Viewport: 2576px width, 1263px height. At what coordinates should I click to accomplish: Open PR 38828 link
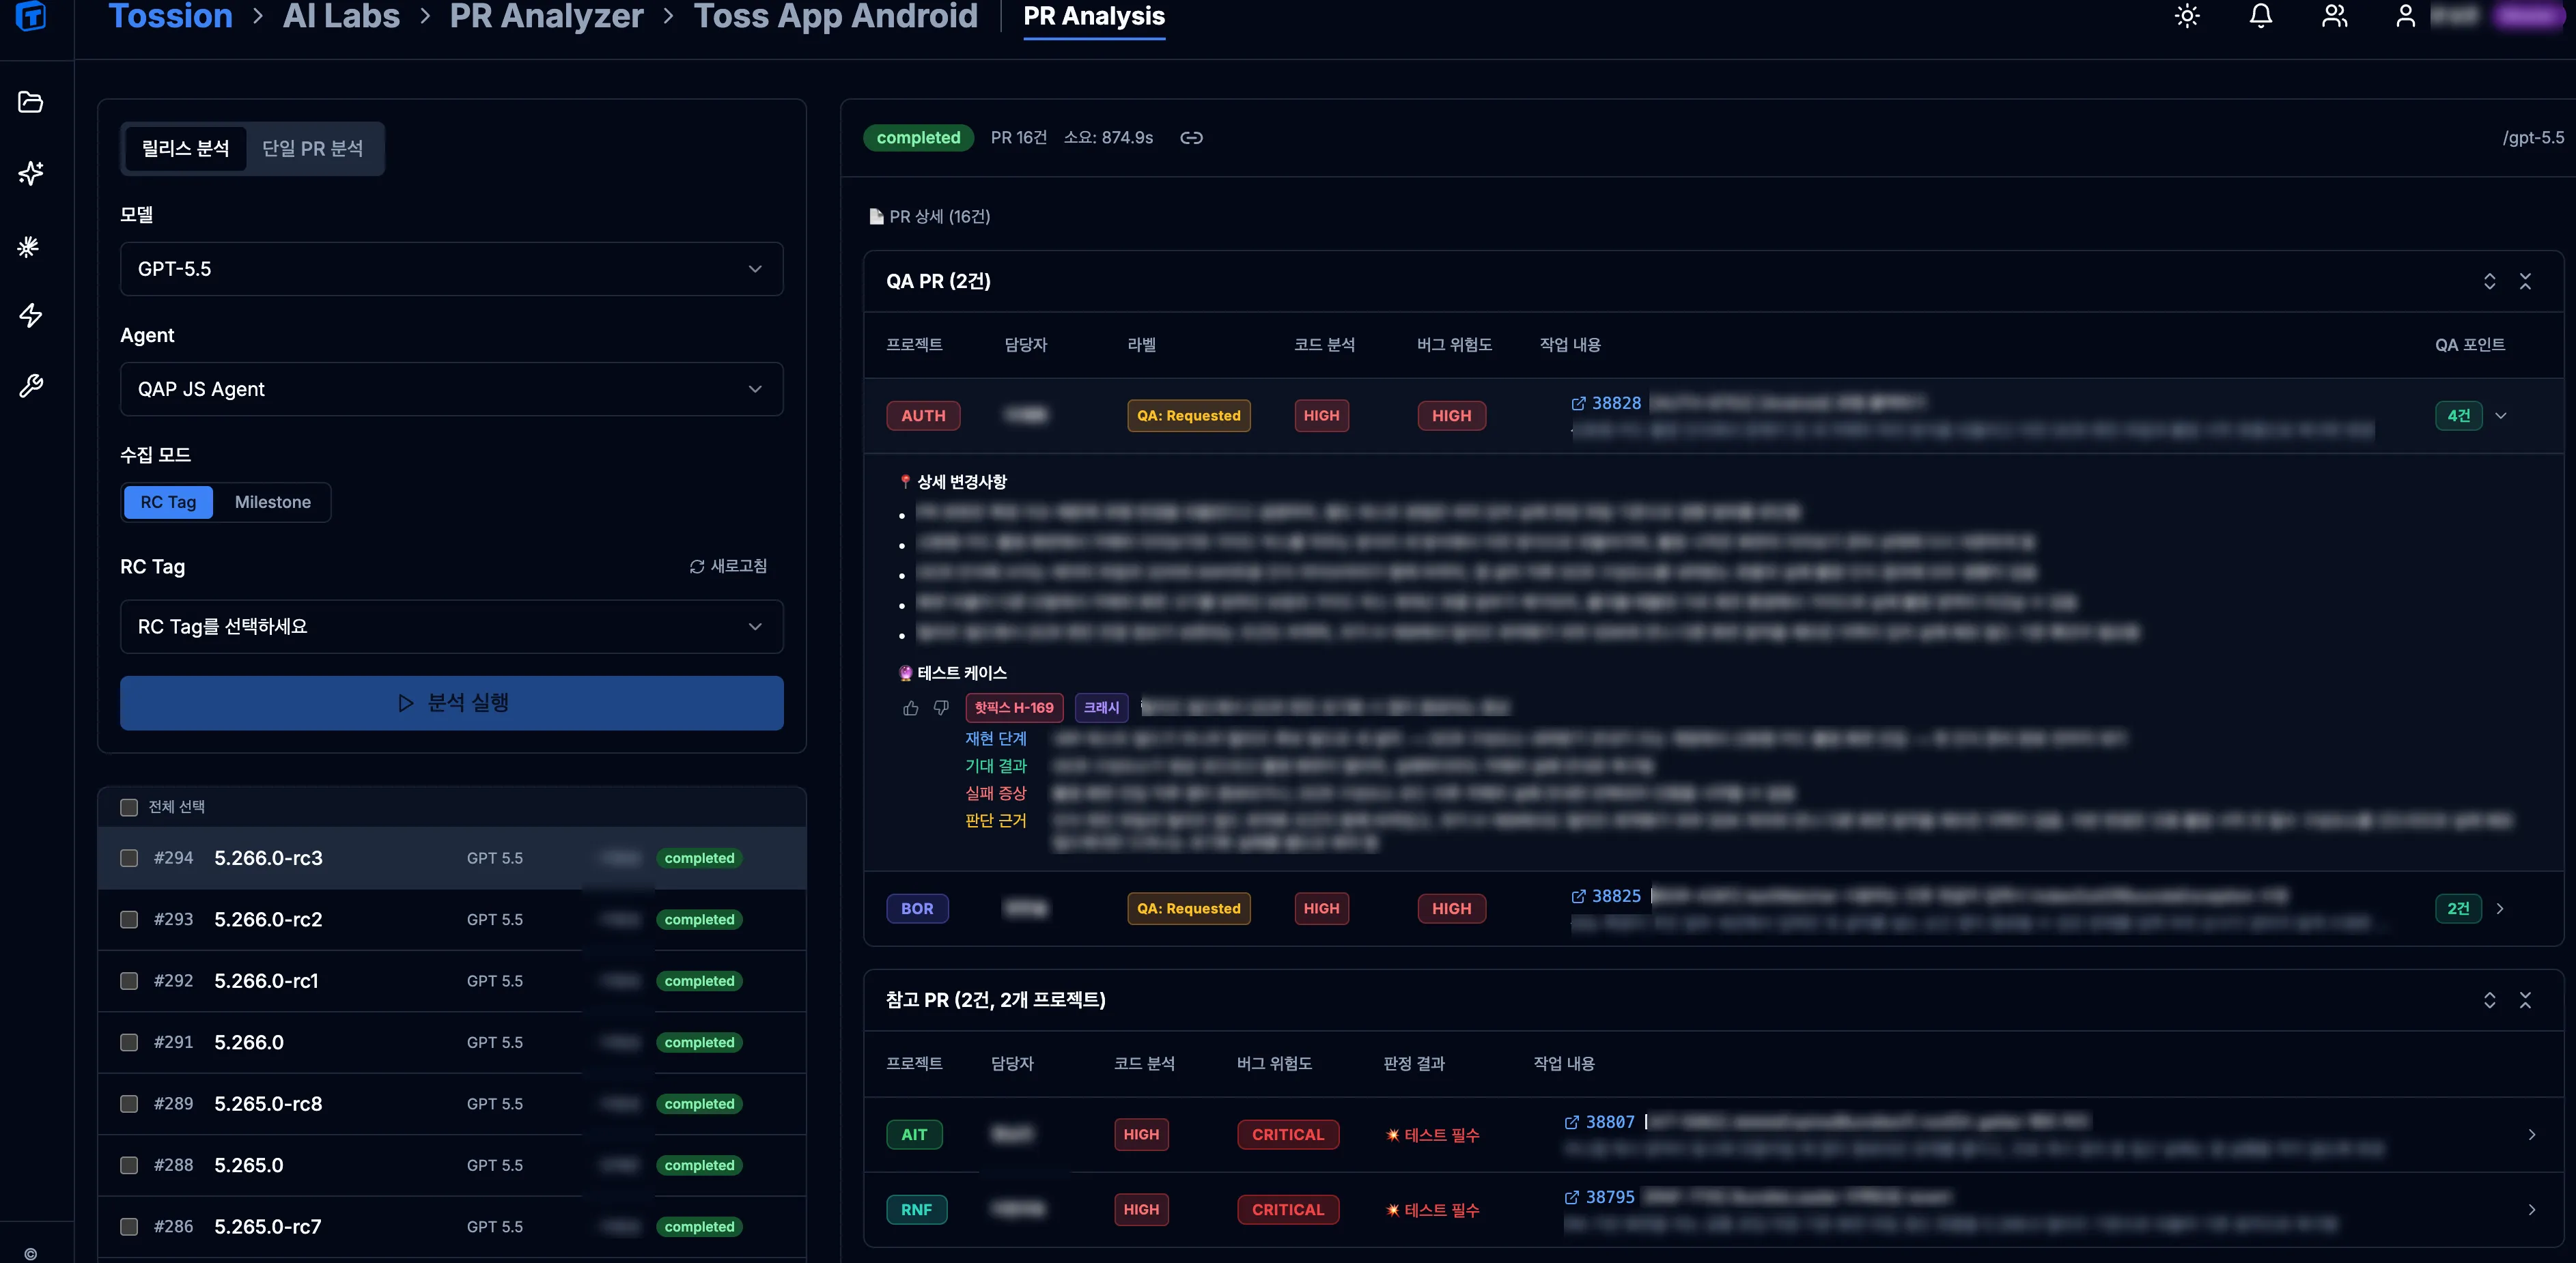[1616, 404]
